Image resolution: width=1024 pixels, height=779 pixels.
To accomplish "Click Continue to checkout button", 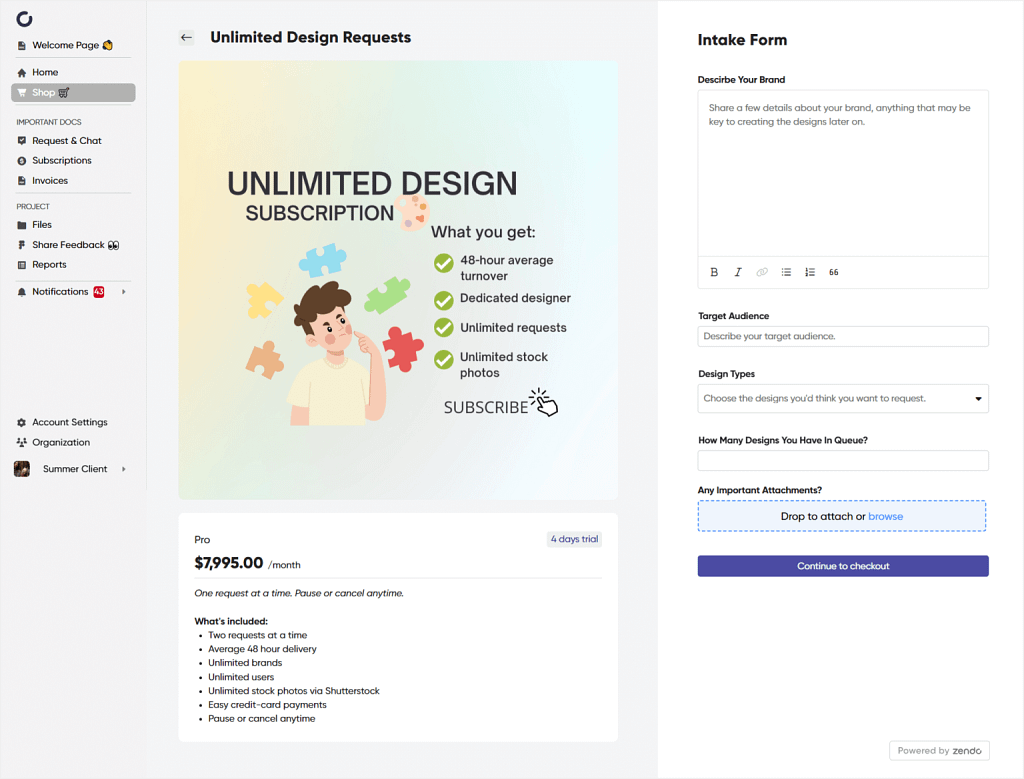I will [842, 566].
